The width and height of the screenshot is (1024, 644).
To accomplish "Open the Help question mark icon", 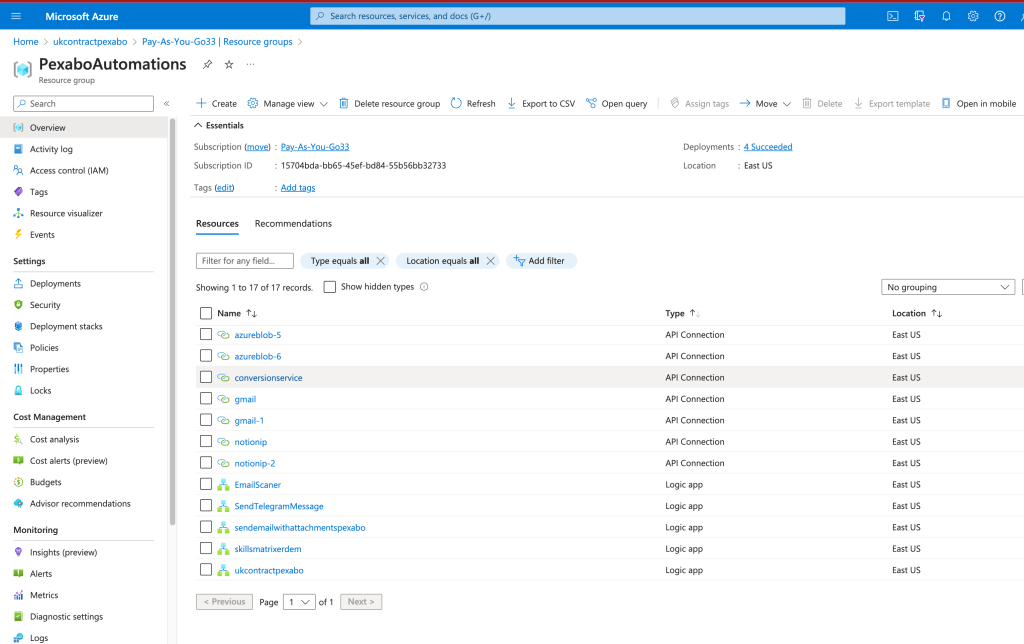I will 1000,16.
